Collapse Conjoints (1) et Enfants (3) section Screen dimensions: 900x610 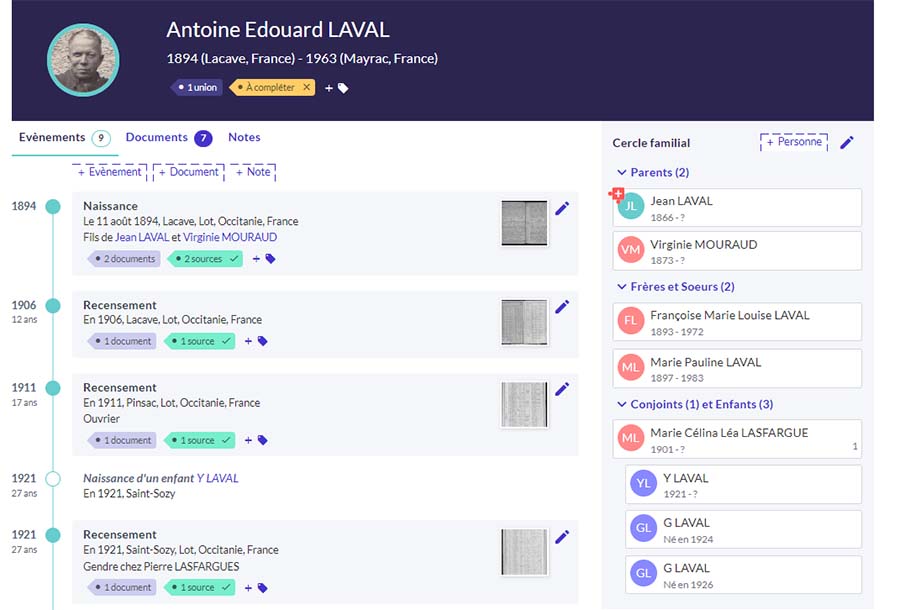point(622,405)
